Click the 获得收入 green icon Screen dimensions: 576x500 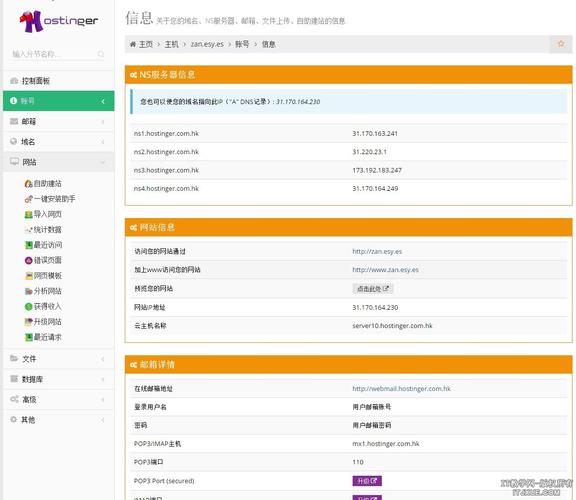pyautogui.click(x=29, y=306)
